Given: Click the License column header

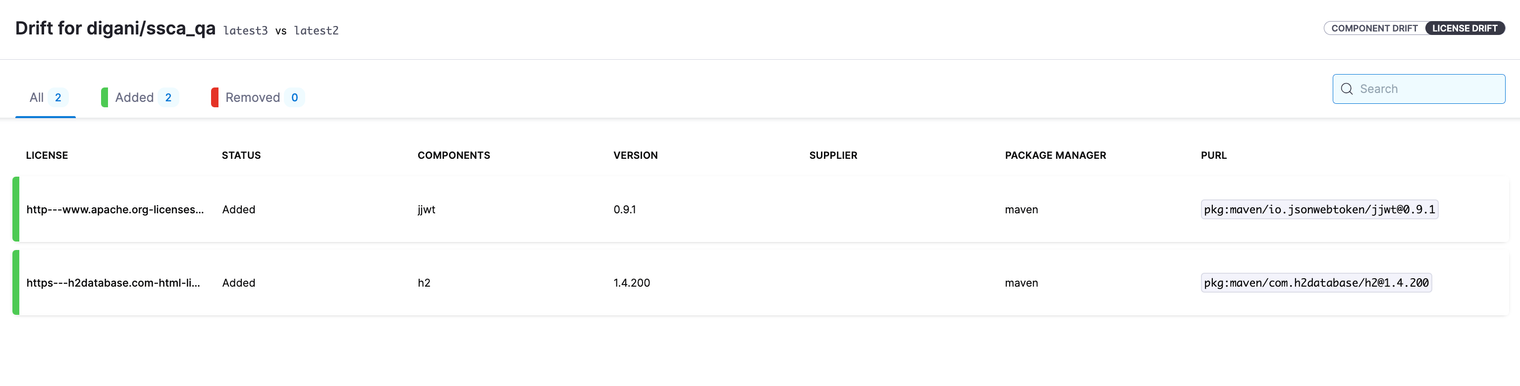Looking at the screenshot, I should [47, 155].
